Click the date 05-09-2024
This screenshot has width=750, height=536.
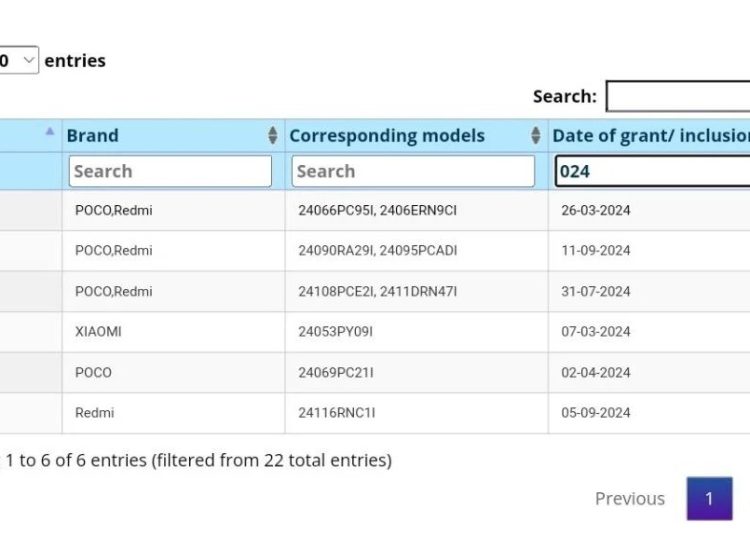596,413
